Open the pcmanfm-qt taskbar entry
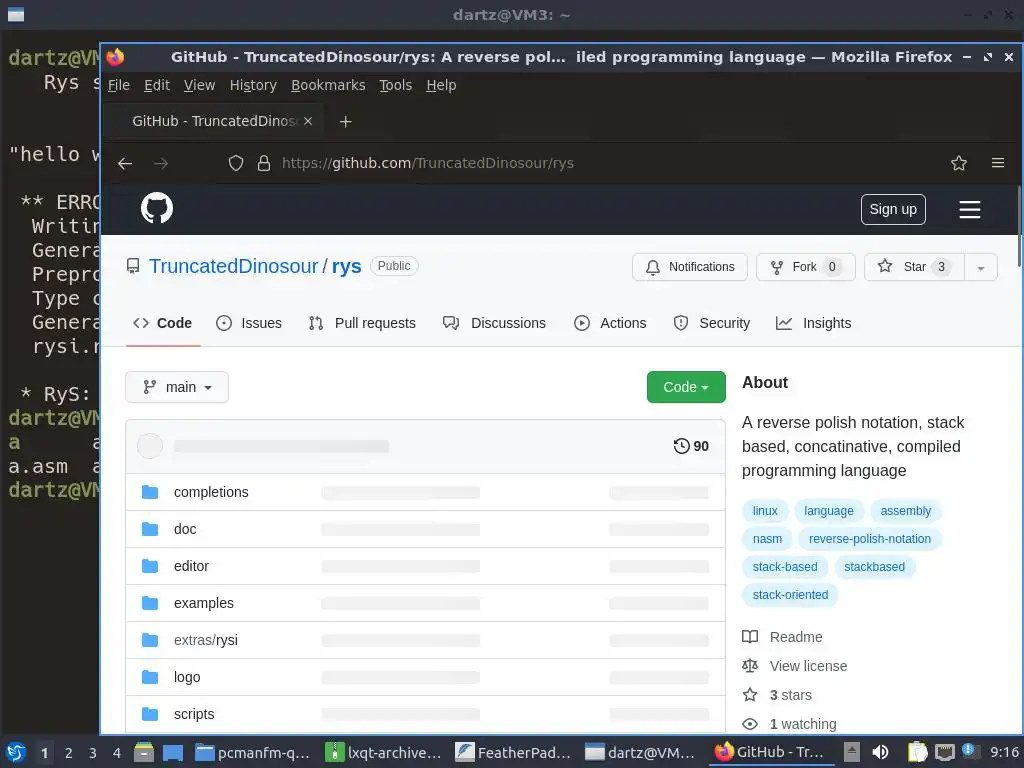The image size is (1024, 768). pos(253,753)
